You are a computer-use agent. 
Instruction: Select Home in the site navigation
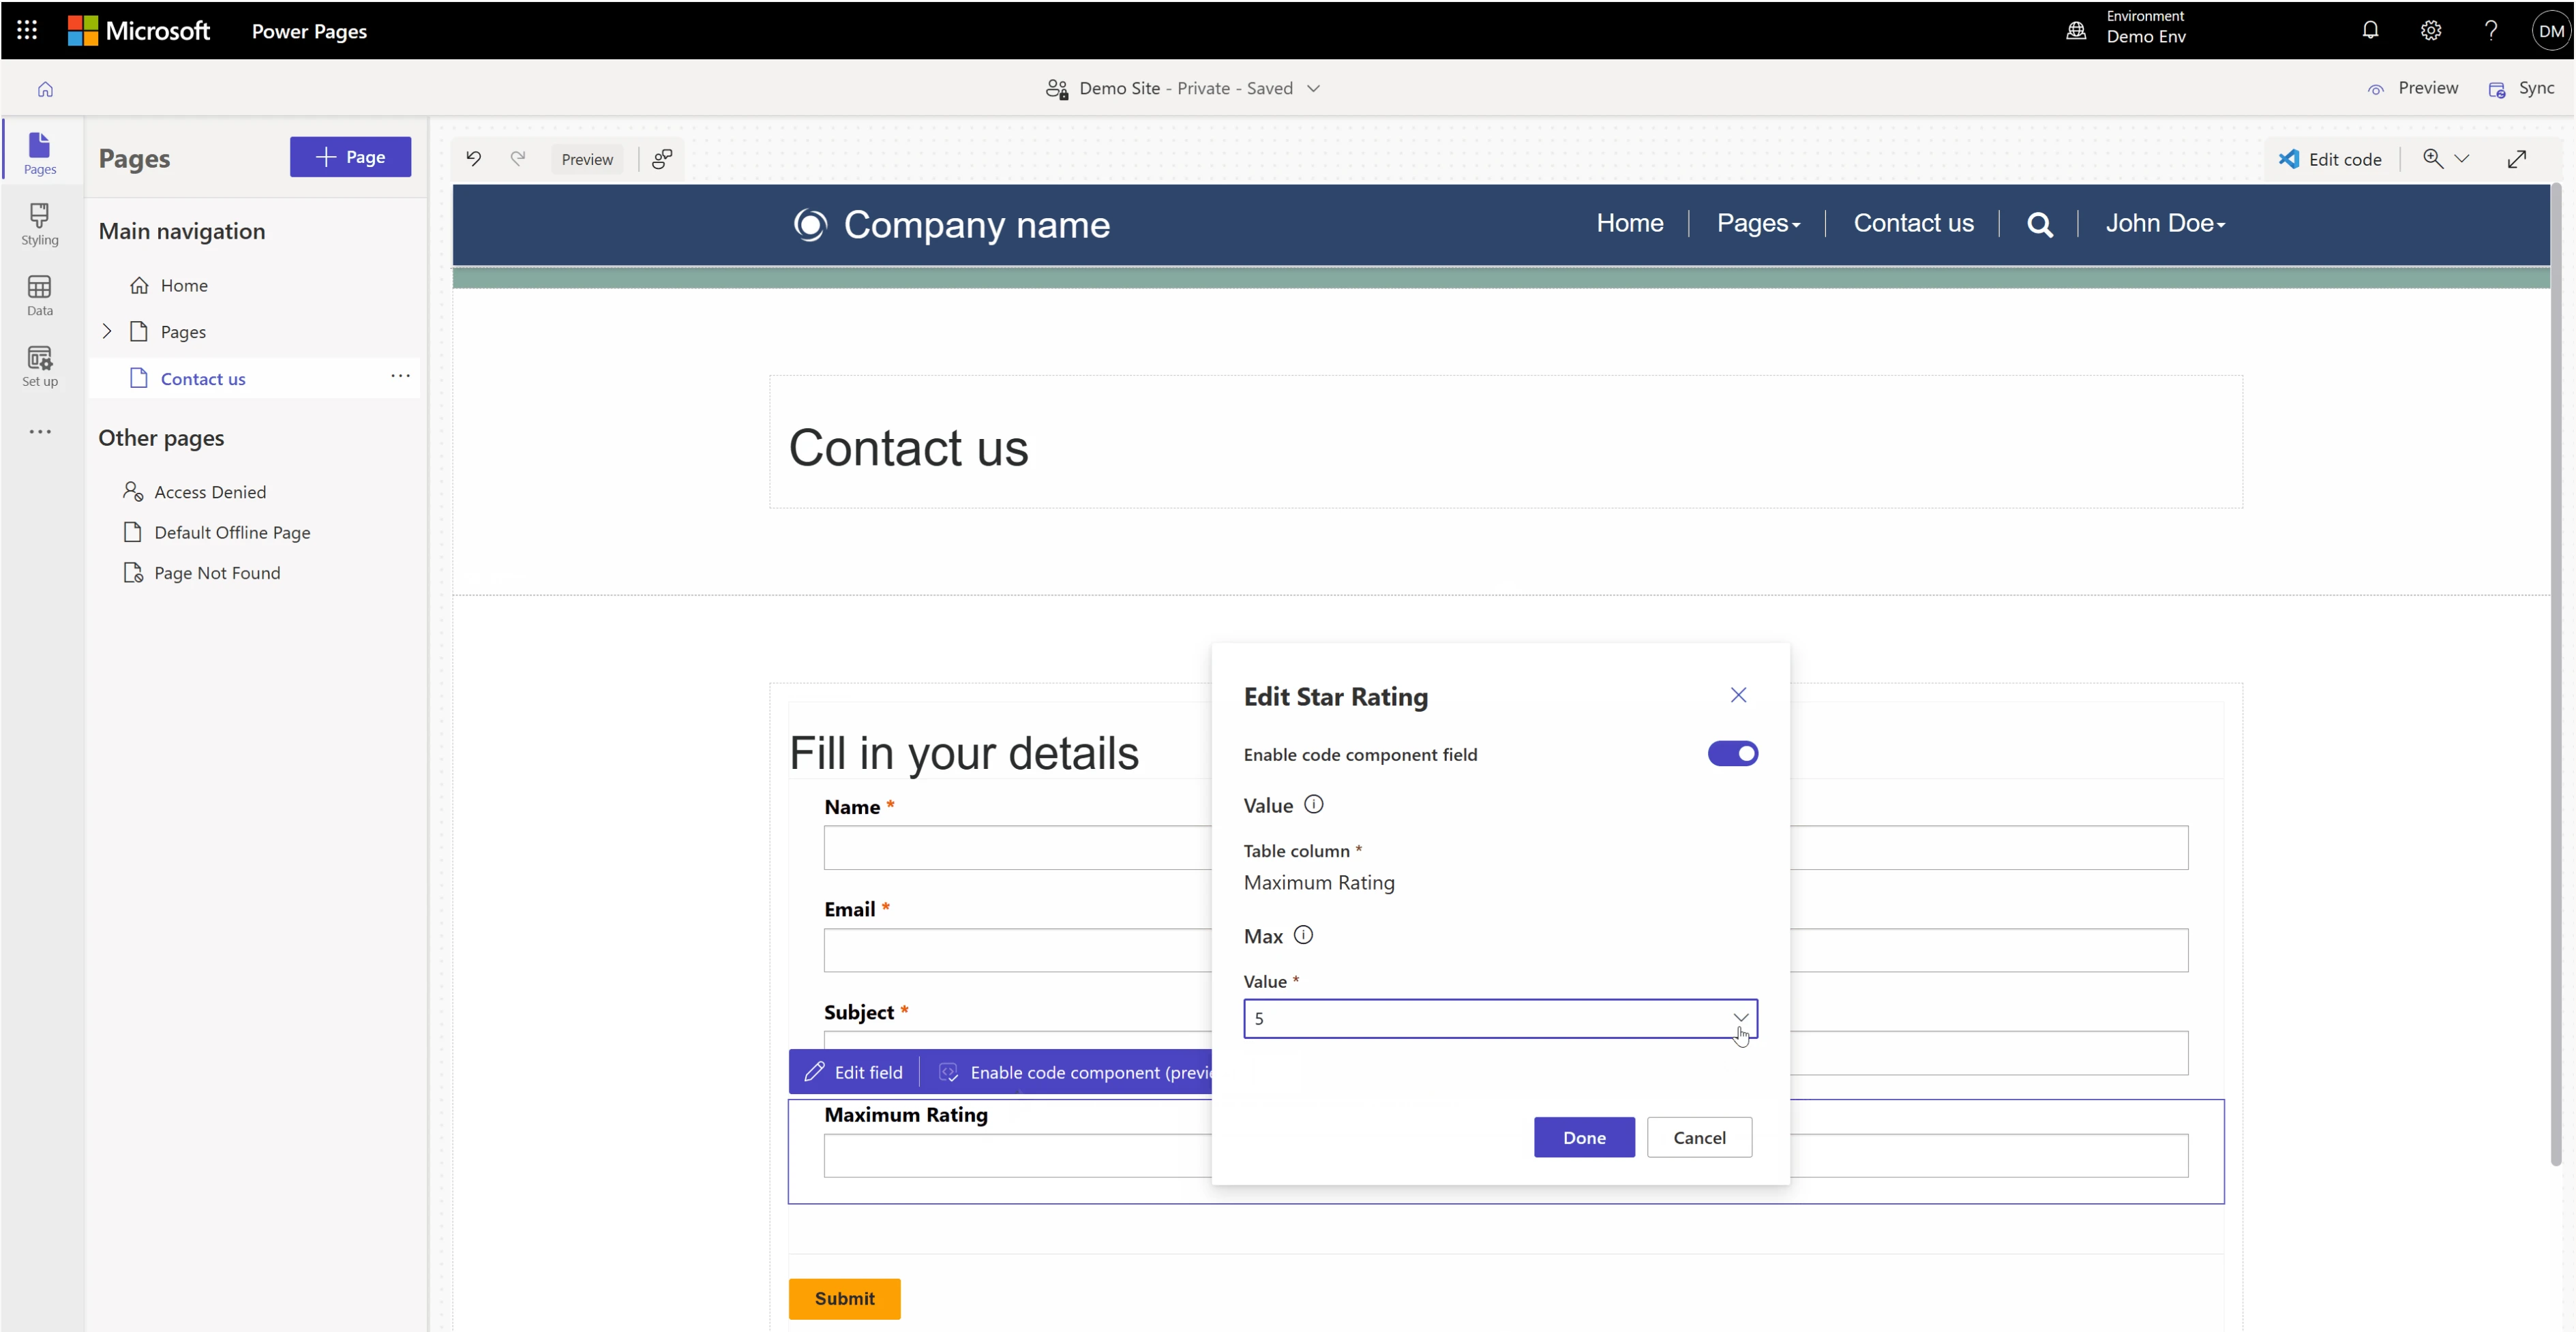pyautogui.click(x=1629, y=223)
